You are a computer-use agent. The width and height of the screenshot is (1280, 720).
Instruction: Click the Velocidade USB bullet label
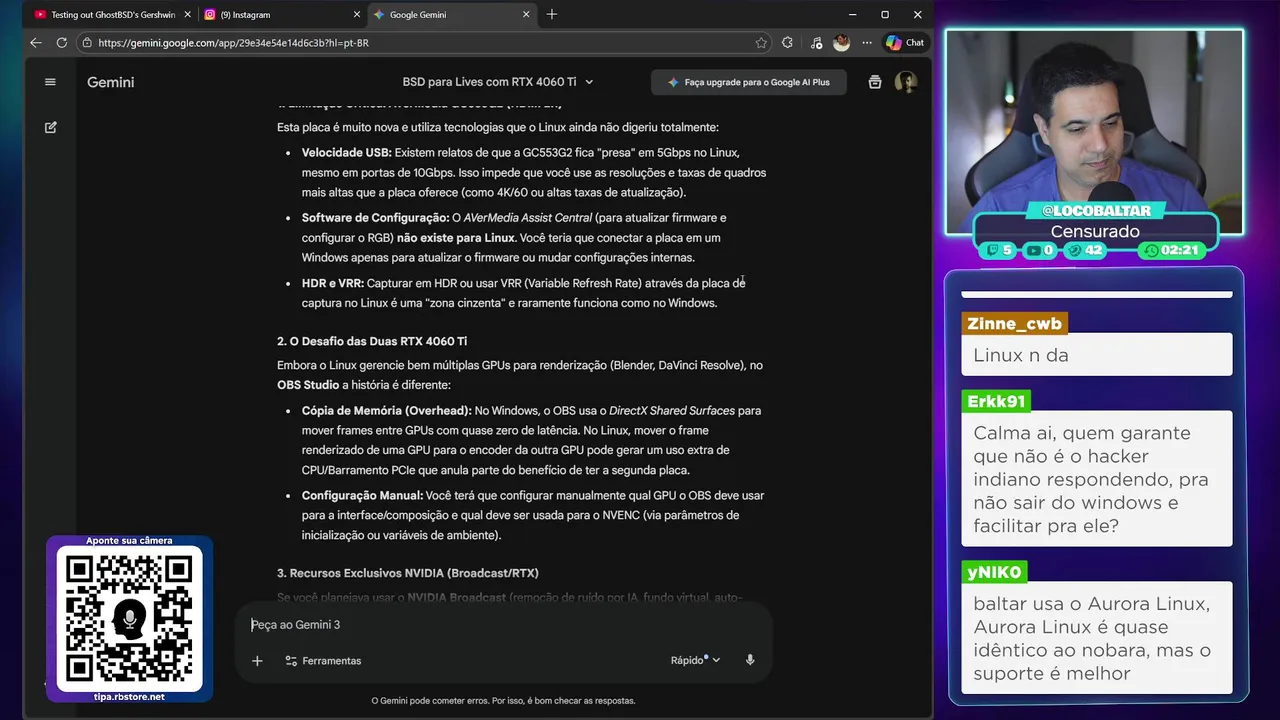click(347, 153)
